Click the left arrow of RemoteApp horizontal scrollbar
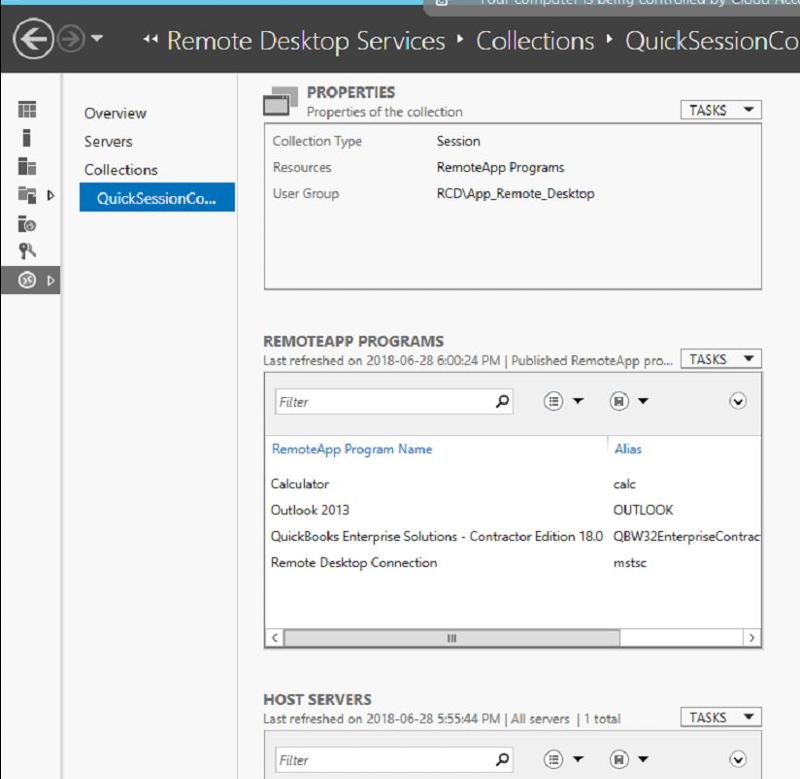 [x=275, y=638]
